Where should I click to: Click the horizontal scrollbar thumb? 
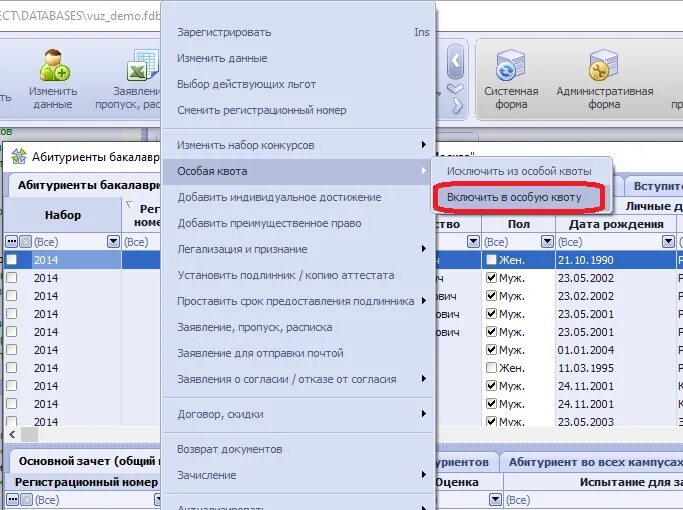[30, 434]
